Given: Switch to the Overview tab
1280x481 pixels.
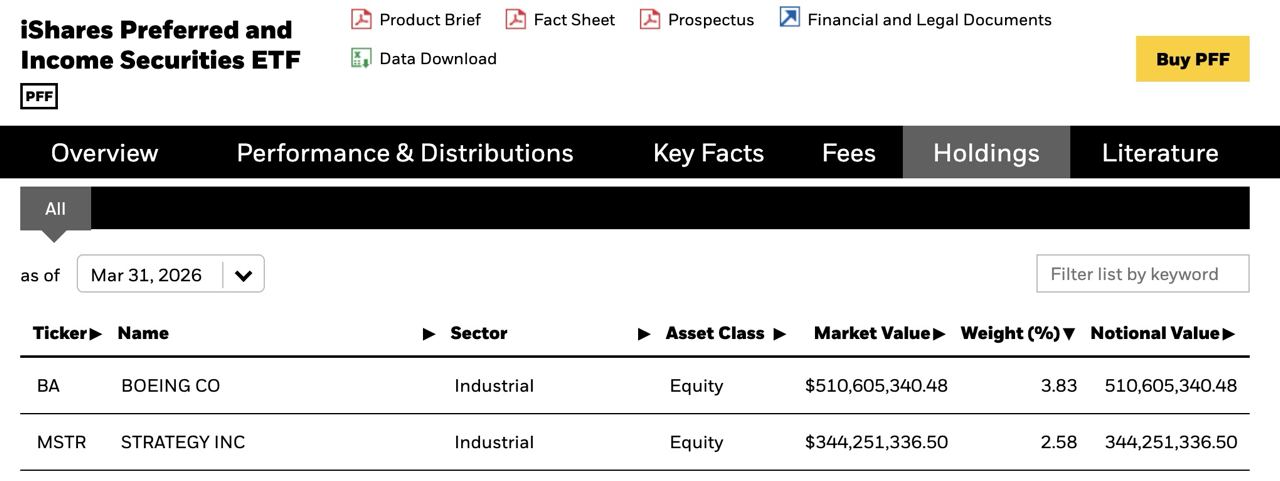Looking at the screenshot, I should pos(104,153).
